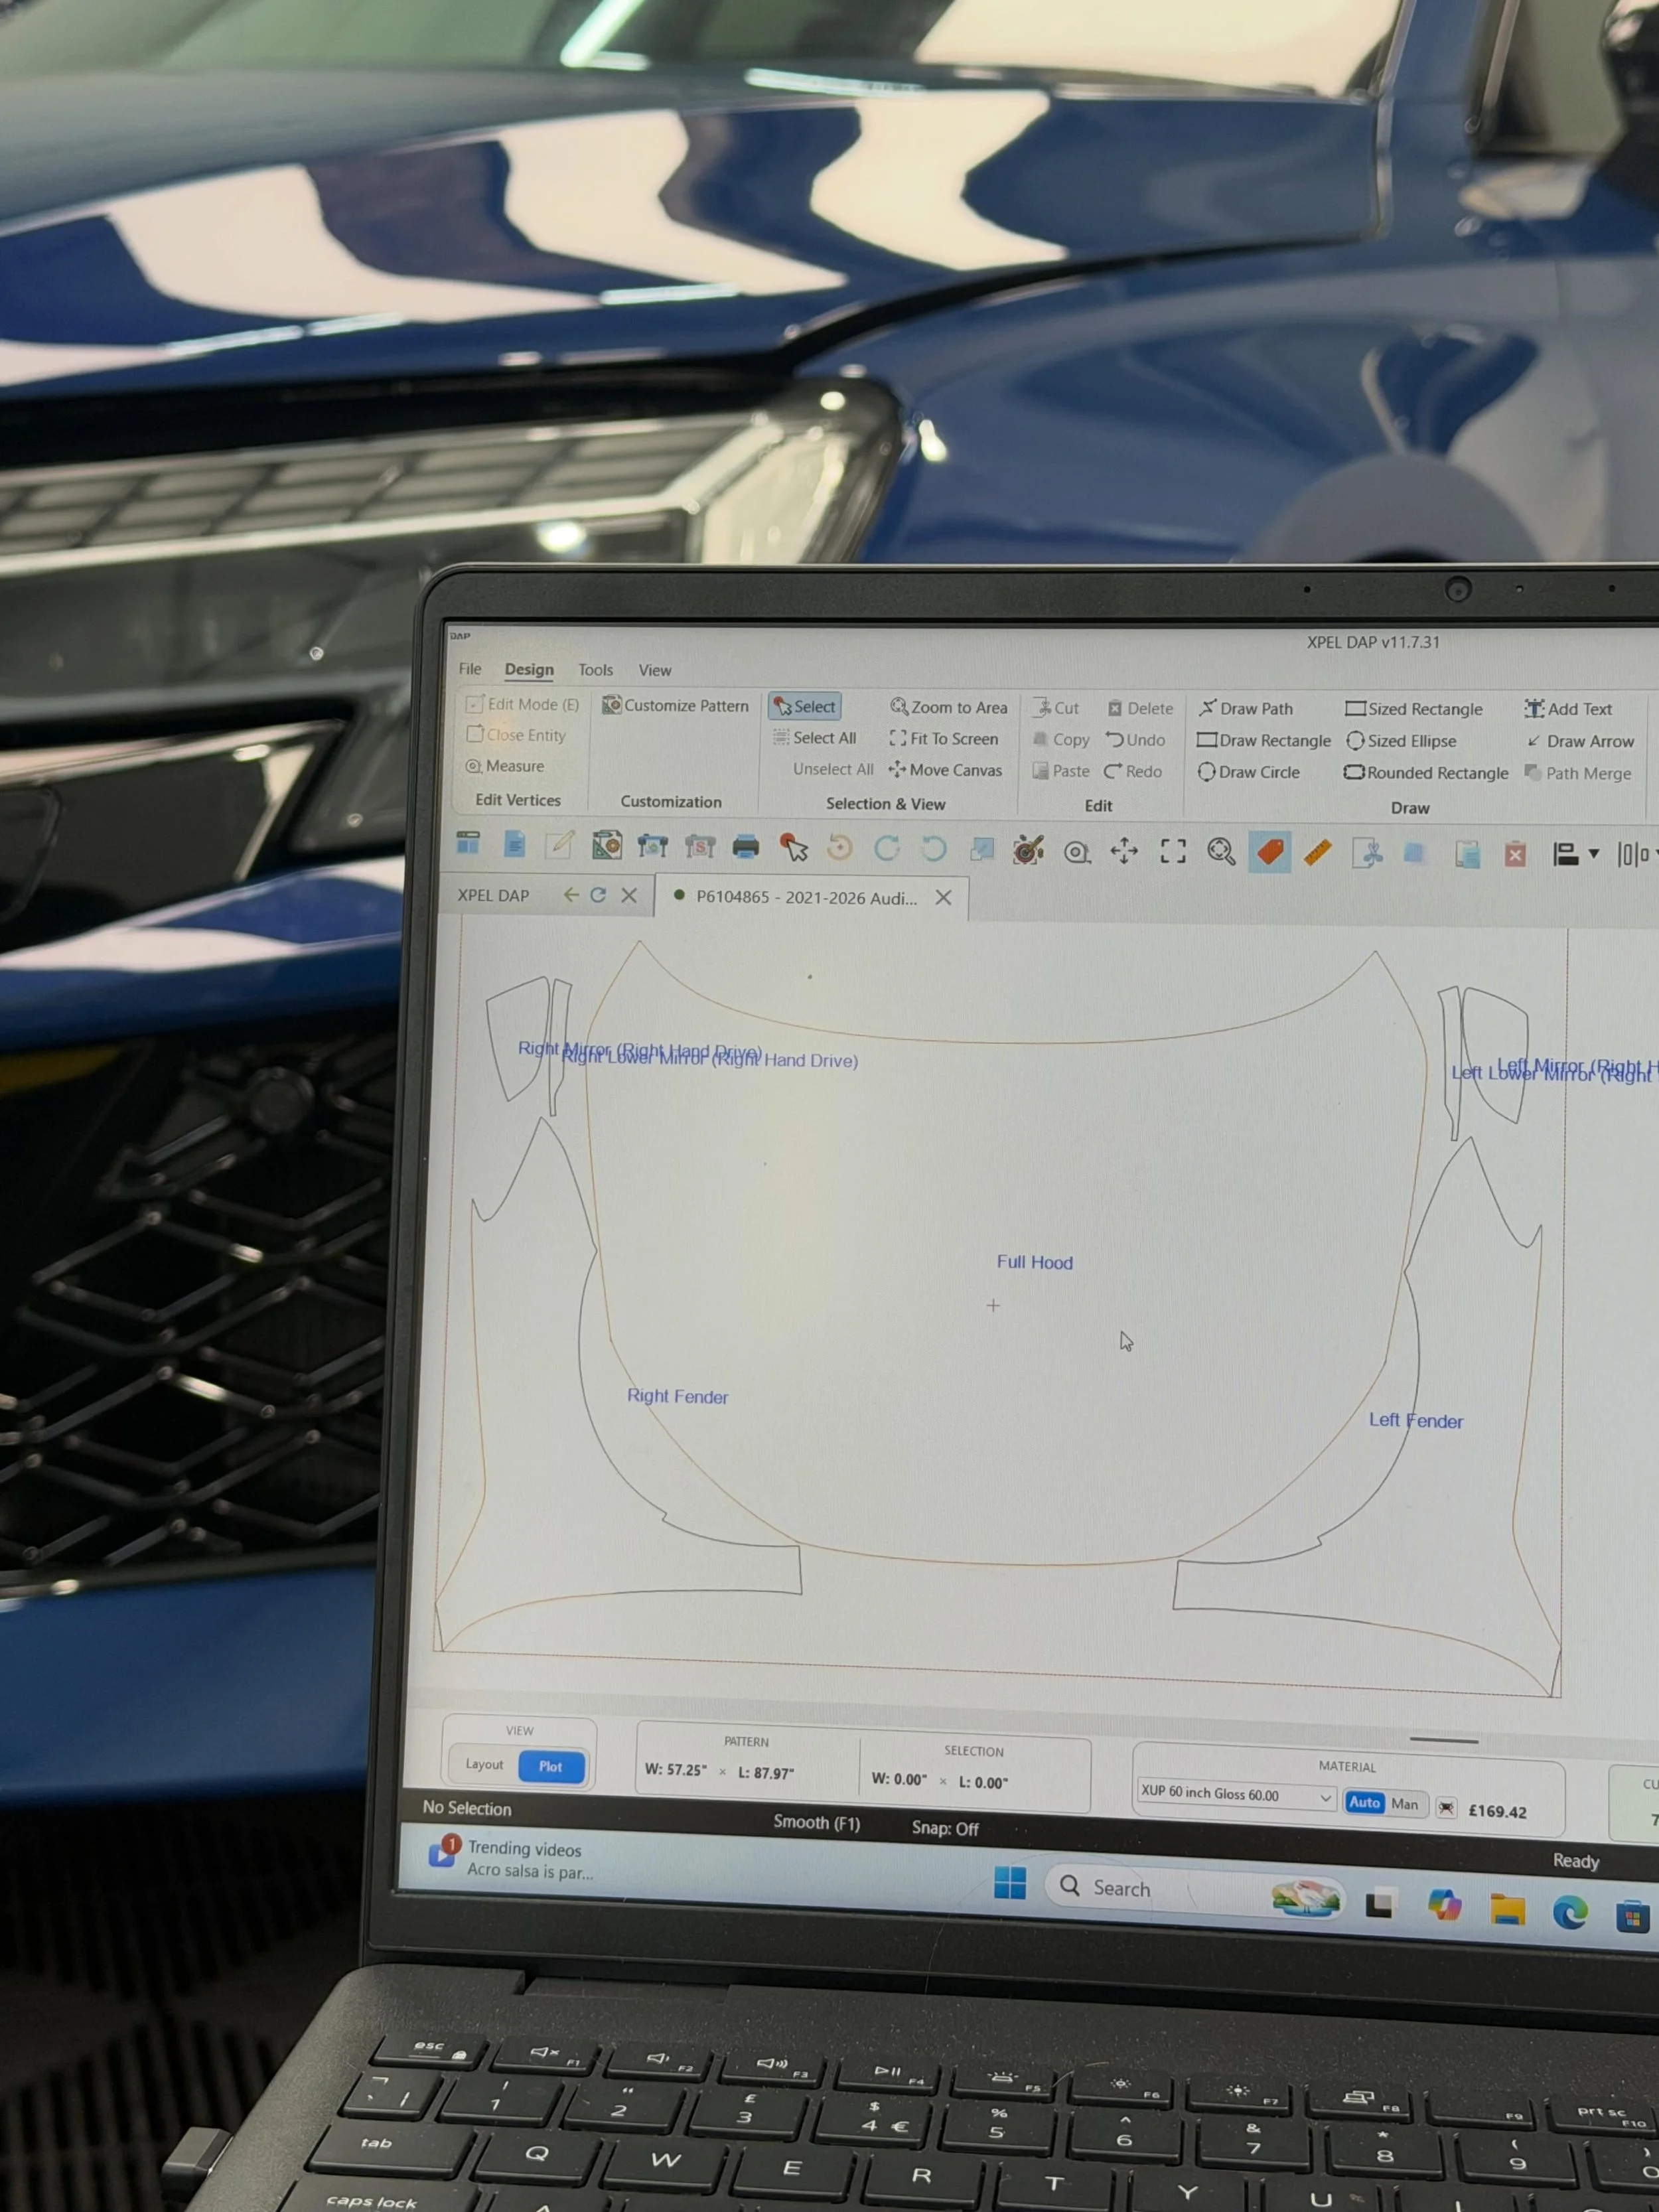Switch view to Layout mode

coord(484,1764)
